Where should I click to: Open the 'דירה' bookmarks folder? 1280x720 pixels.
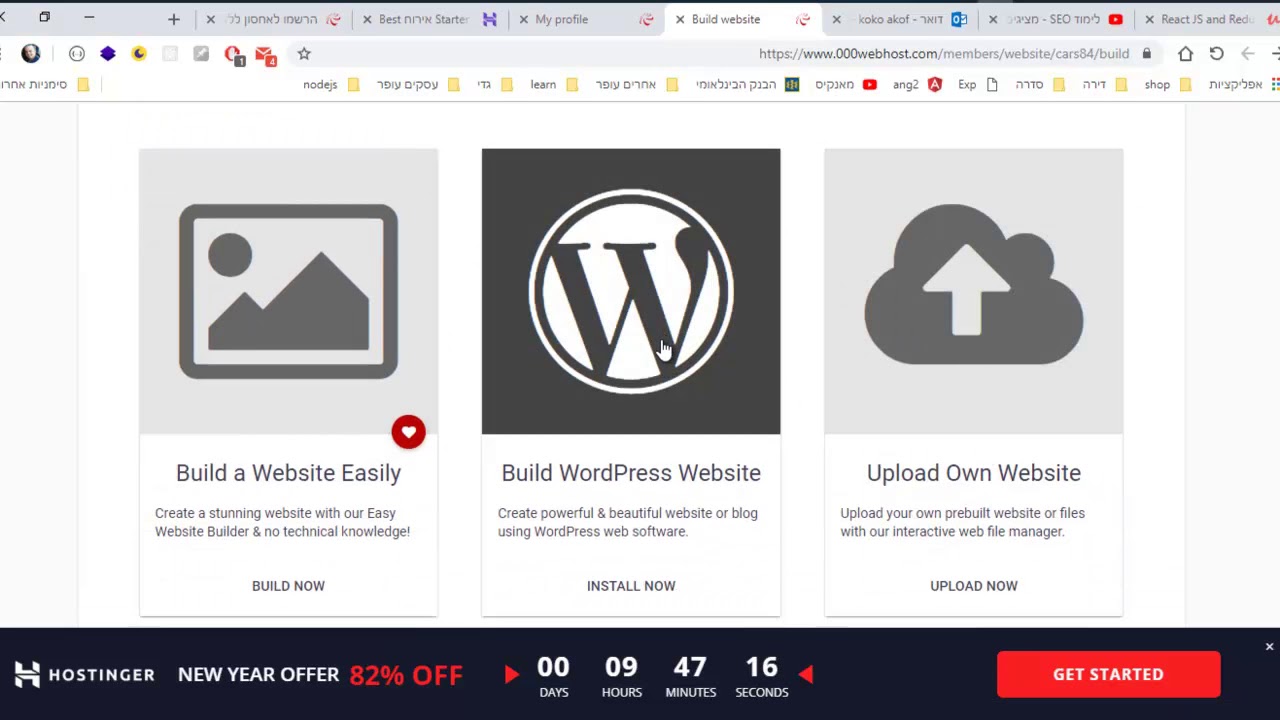tap(1103, 85)
